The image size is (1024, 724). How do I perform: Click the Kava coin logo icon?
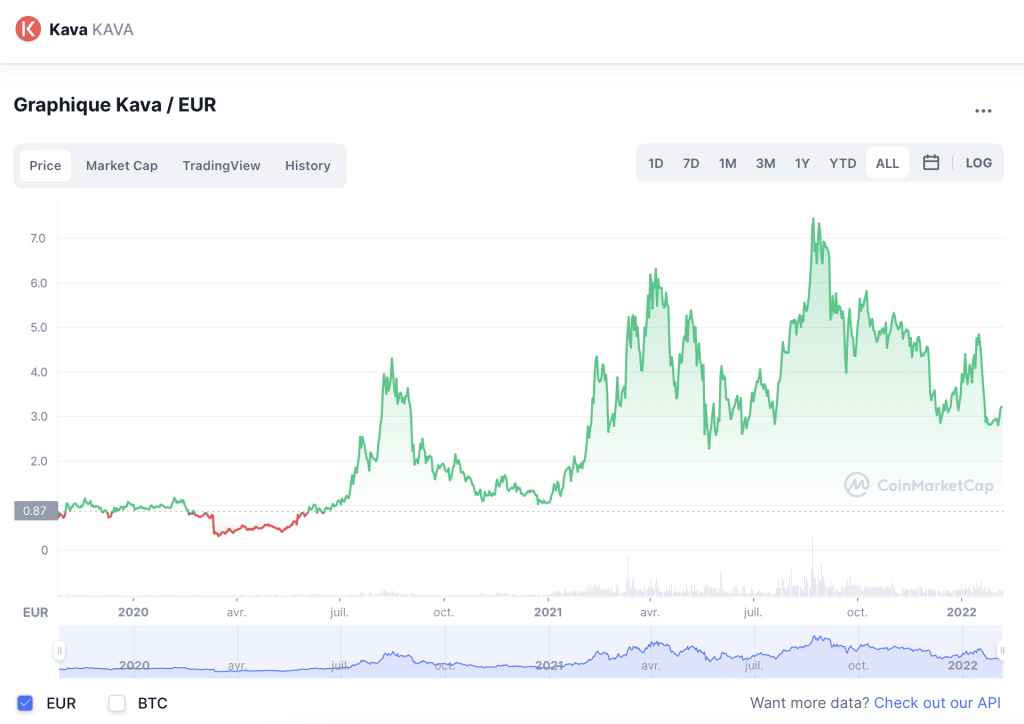[27, 29]
